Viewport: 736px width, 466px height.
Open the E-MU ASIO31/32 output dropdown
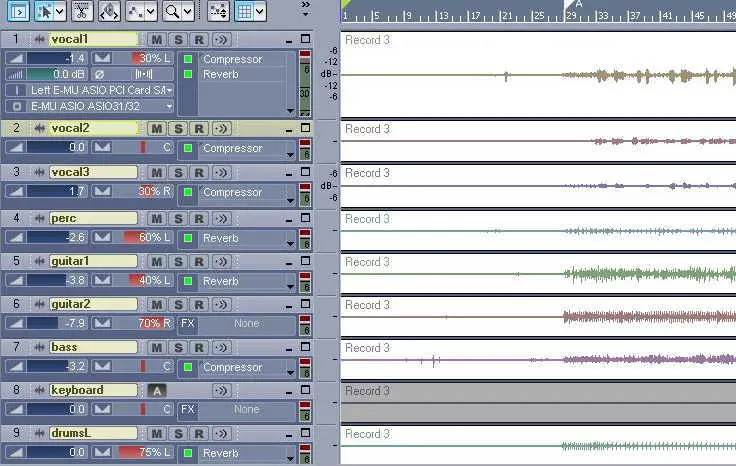tap(169, 107)
